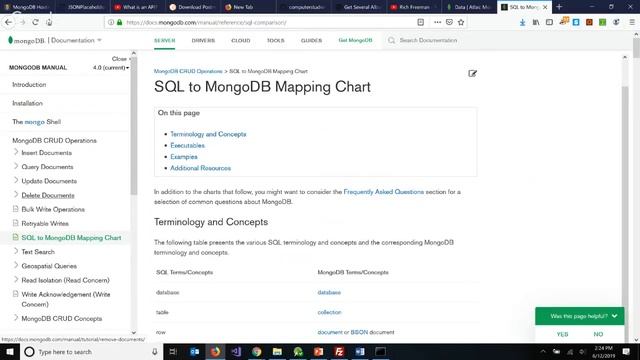The height and width of the screenshot is (360, 640).
Task: Switch to the Rich Freeman browser tab
Action: pos(413,7)
